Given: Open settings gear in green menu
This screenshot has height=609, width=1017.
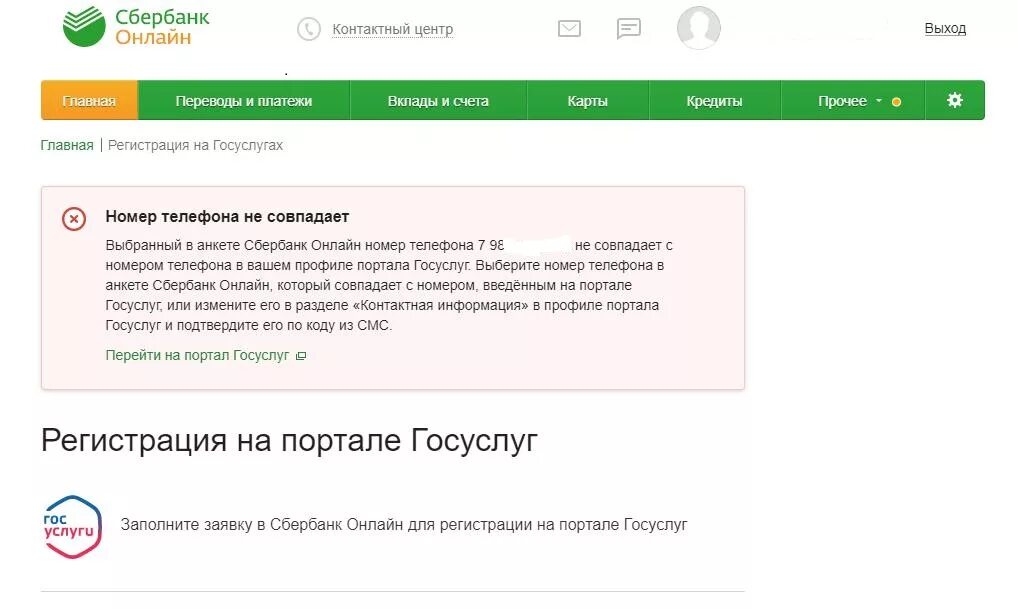Looking at the screenshot, I should 955,100.
